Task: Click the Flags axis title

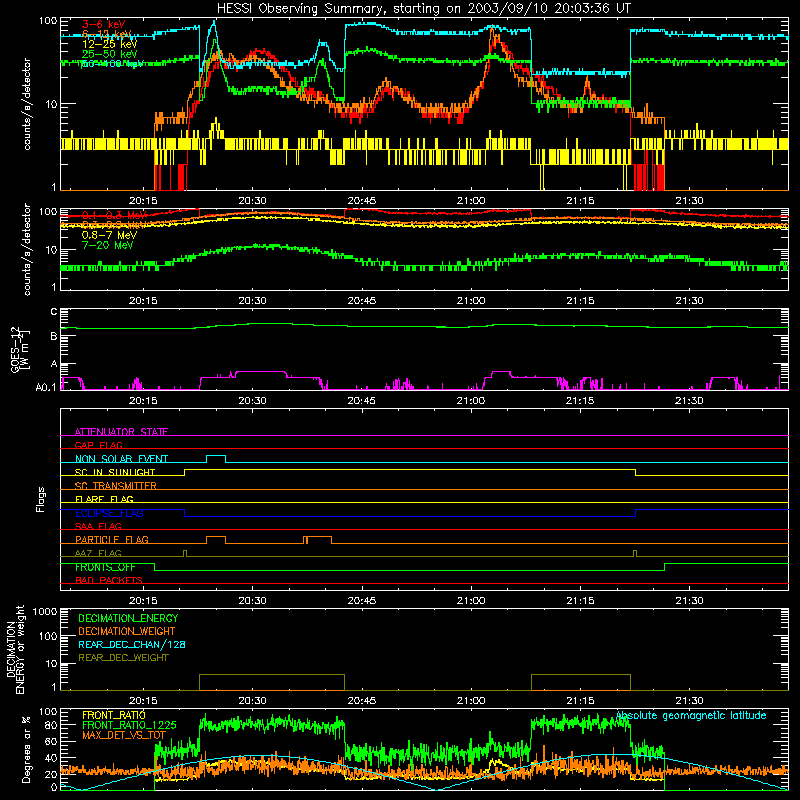Action: pyautogui.click(x=41, y=499)
